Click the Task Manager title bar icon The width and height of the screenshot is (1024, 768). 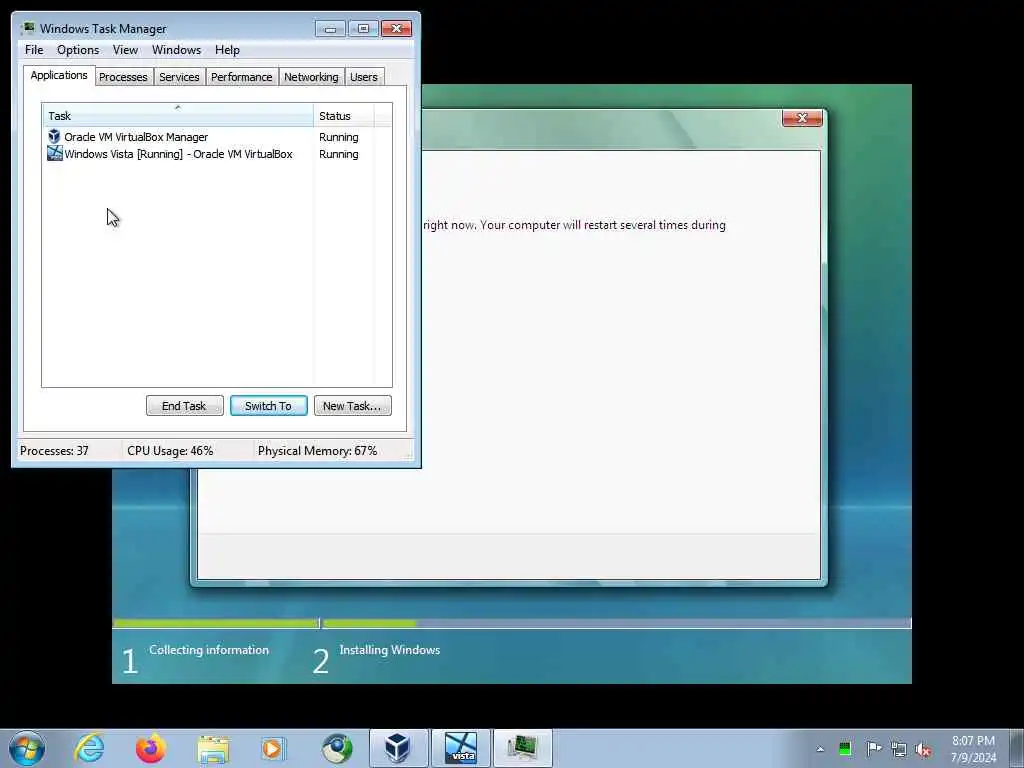(x=27, y=28)
